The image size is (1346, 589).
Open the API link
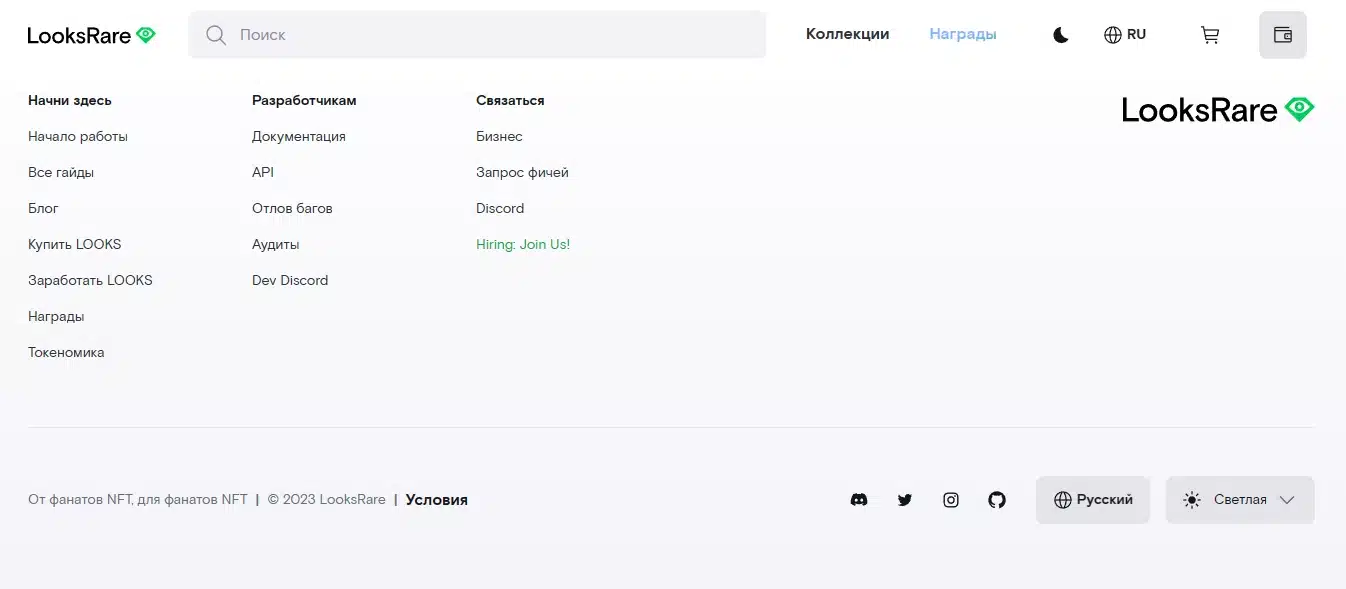pyautogui.click(x=263, y=173)
